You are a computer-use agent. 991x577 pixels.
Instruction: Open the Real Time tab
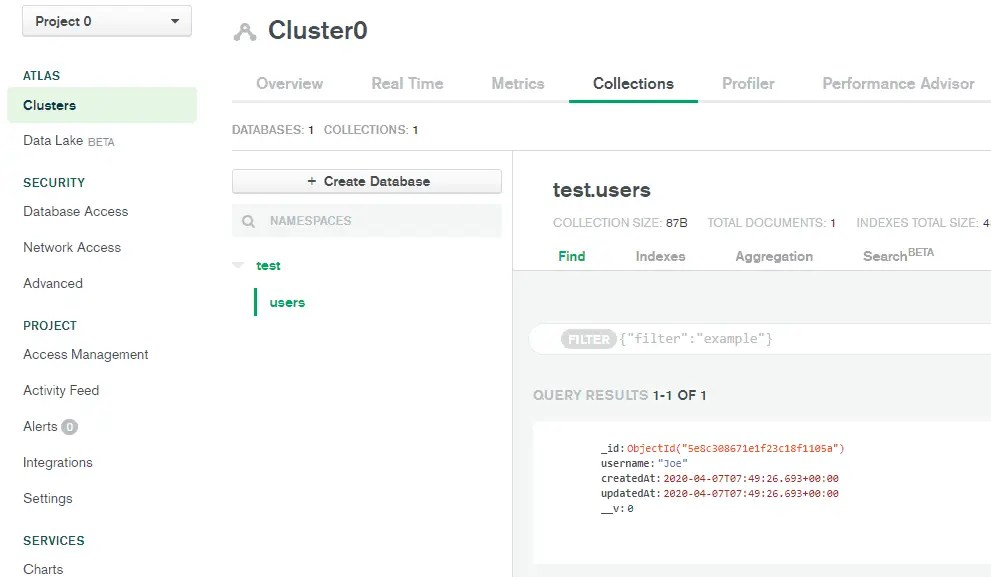point(407,83)
